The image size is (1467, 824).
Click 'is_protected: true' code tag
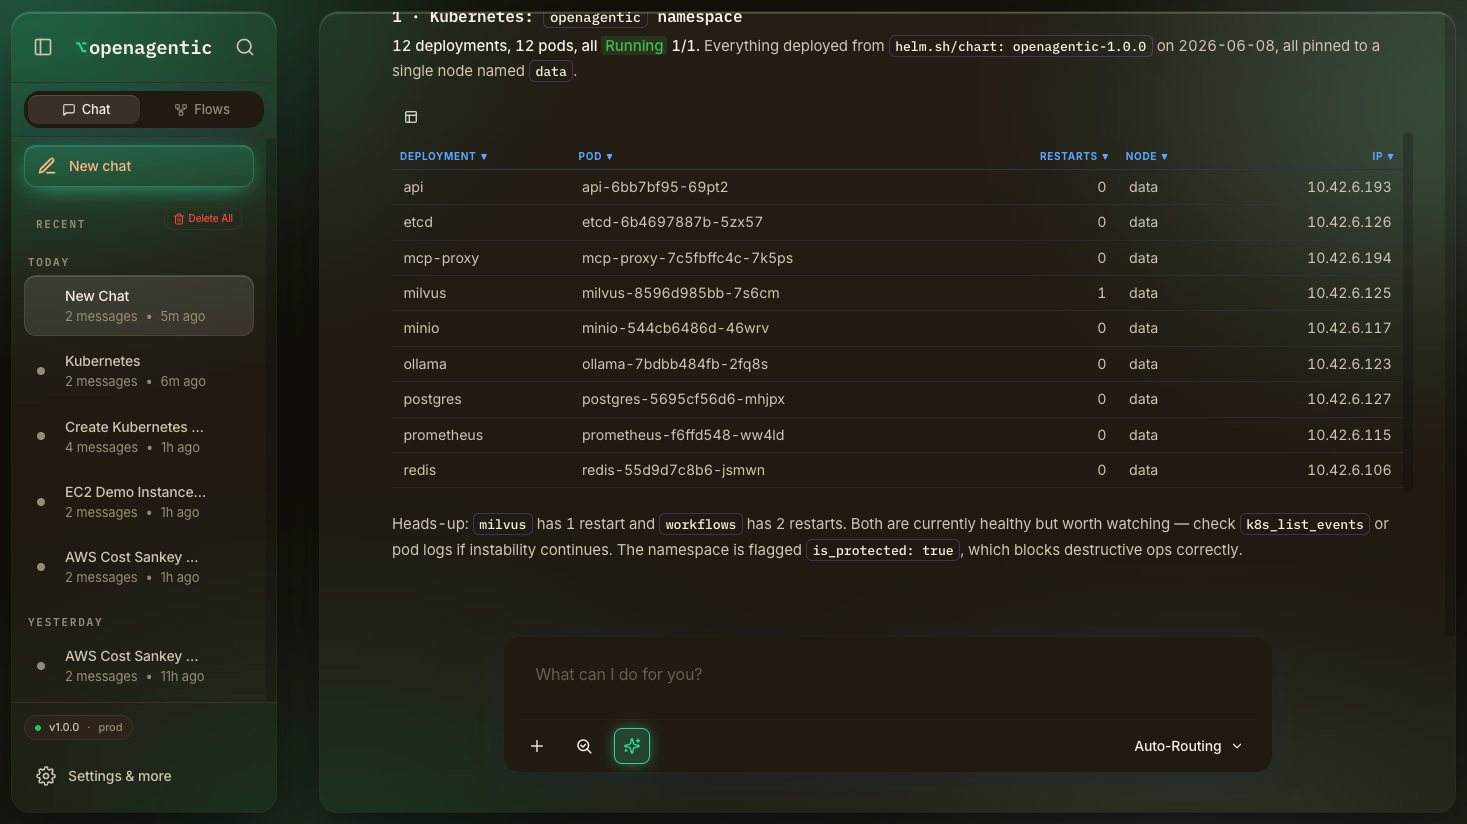click(x=883, y=550)
